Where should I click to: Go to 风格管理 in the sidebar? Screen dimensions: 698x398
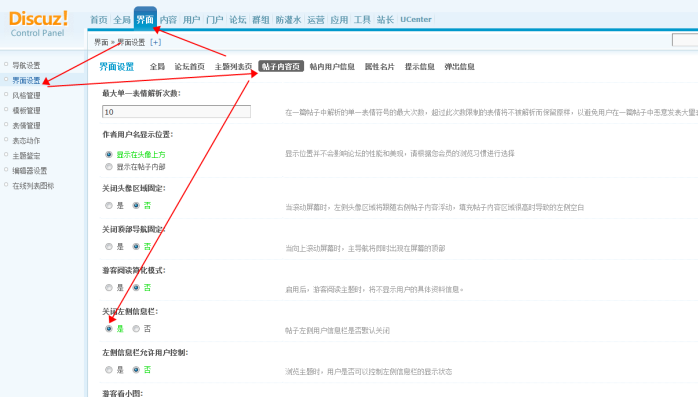(26, 96)
